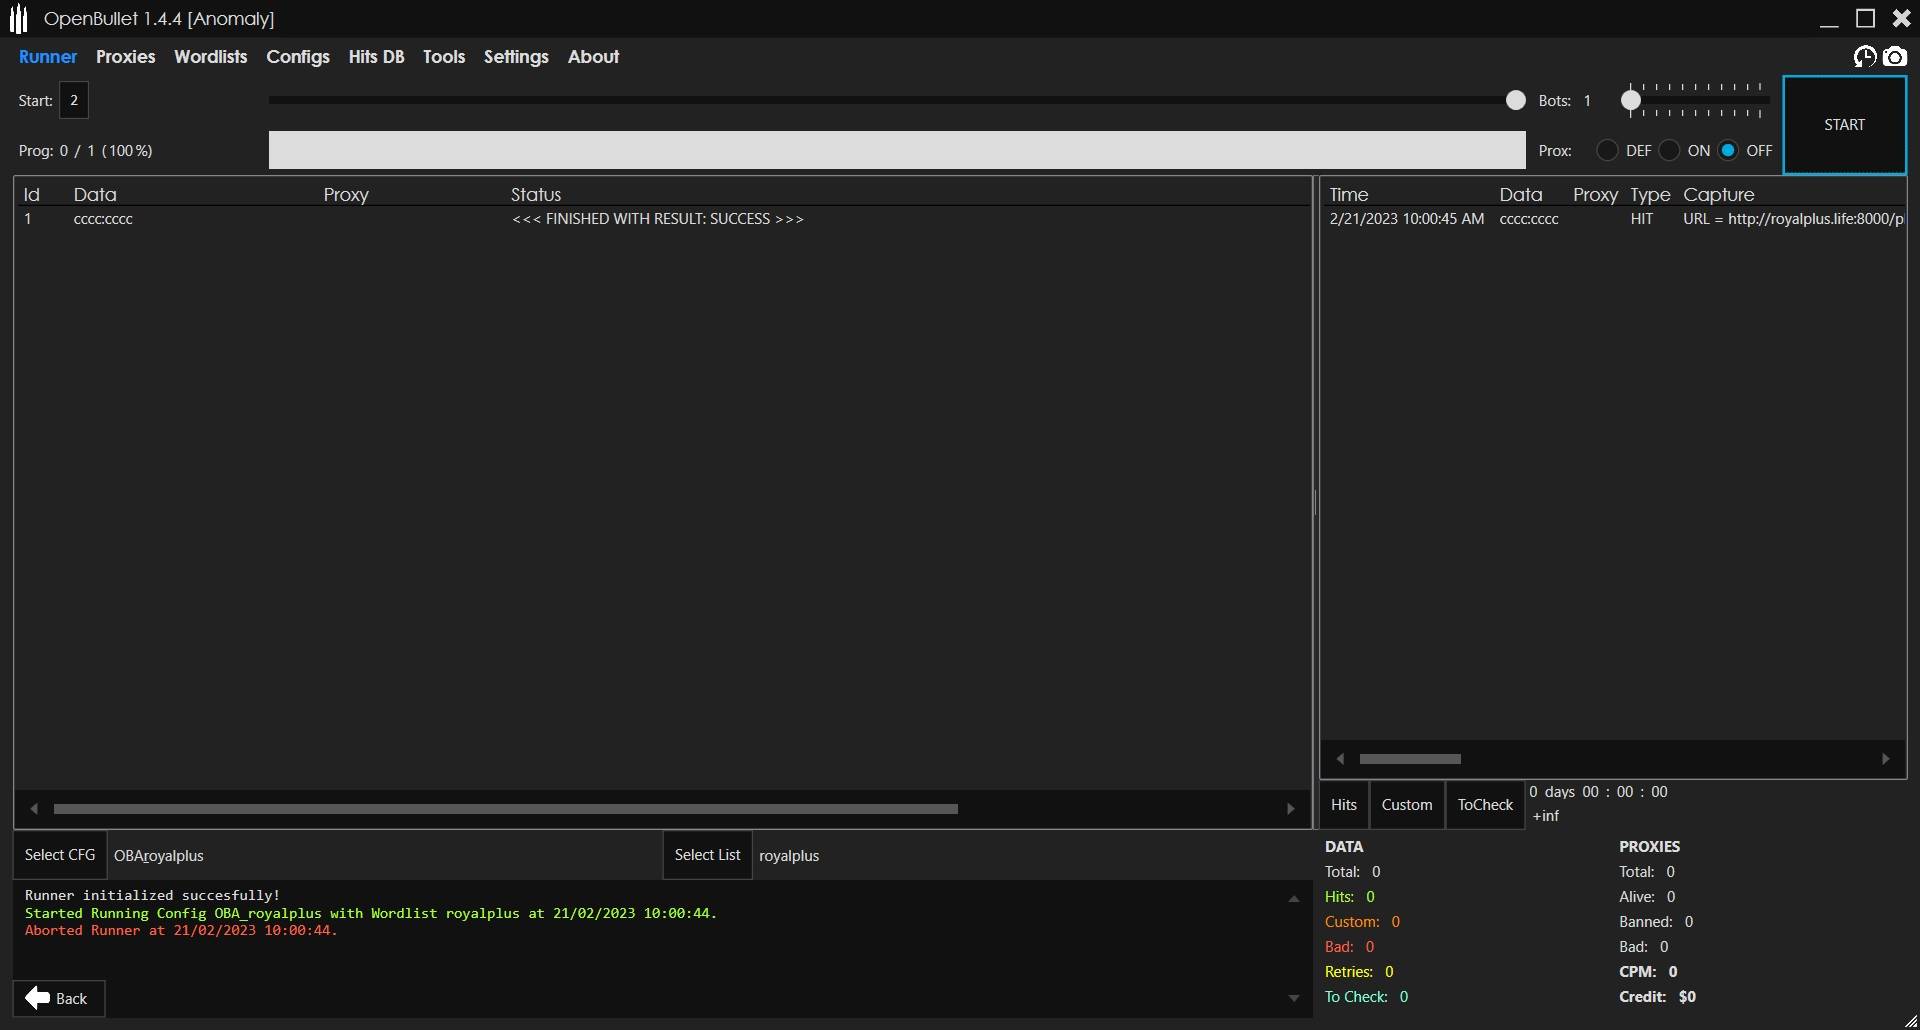
Task: Switch to the Hits DB tab
Action: click(x=376, y=57)
